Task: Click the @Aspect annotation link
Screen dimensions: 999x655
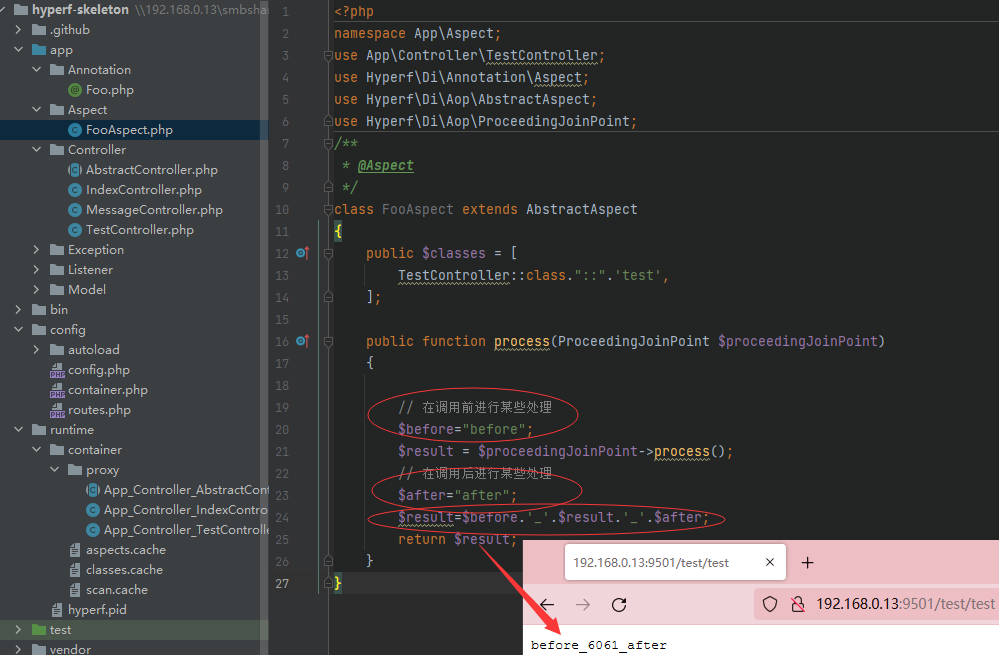Action: (385, 166)
